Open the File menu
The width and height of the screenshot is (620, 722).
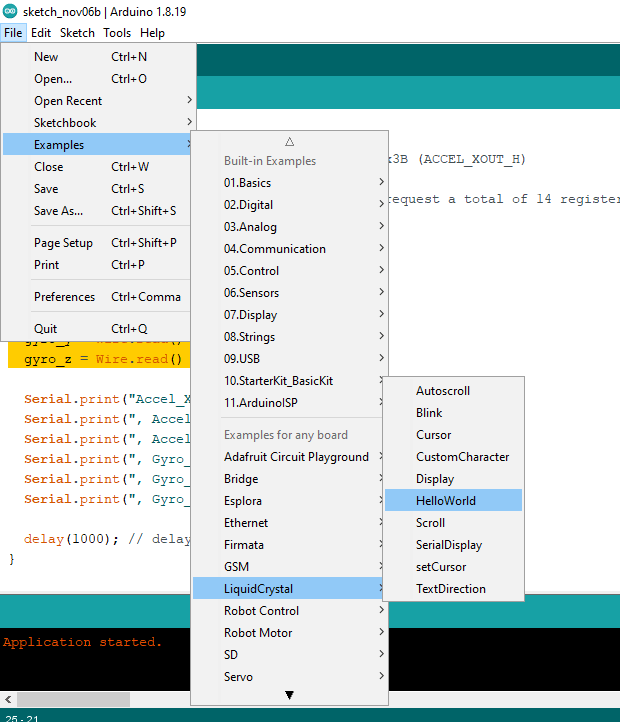(13, 33)
